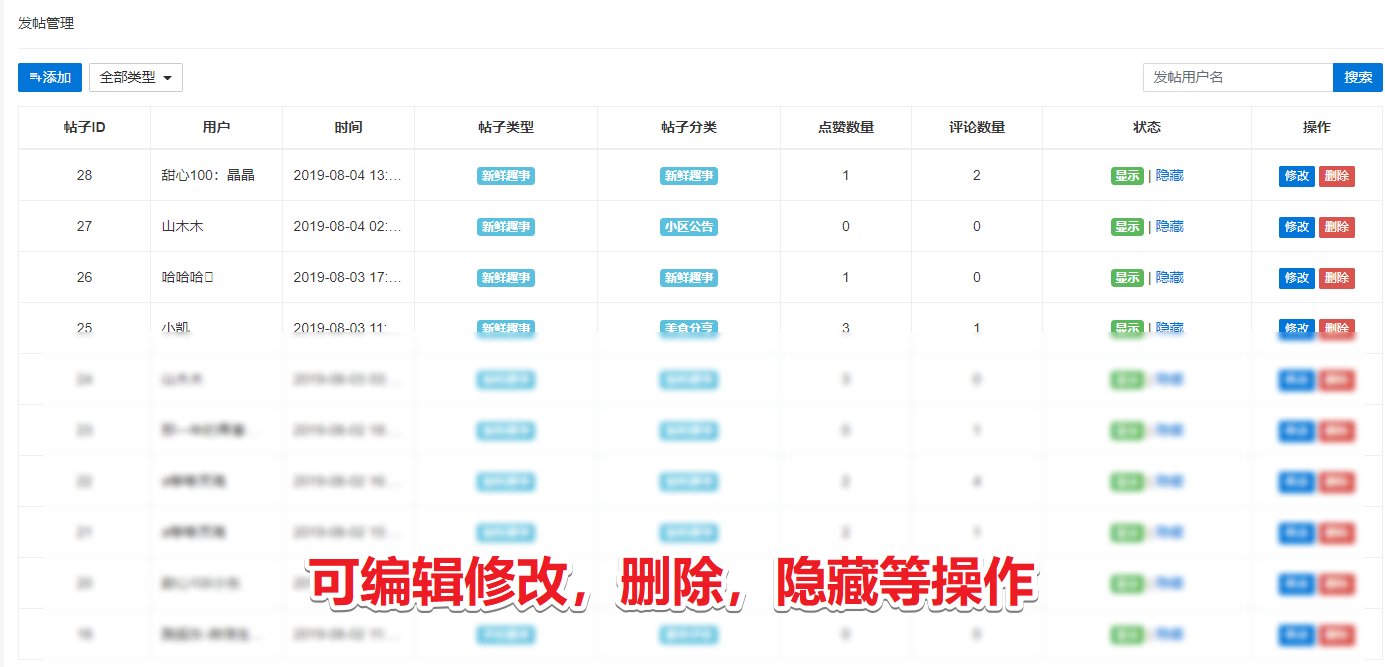Click the 显示 status badge for post 28
The image size is (1385, 667).
click(1127, 176)
